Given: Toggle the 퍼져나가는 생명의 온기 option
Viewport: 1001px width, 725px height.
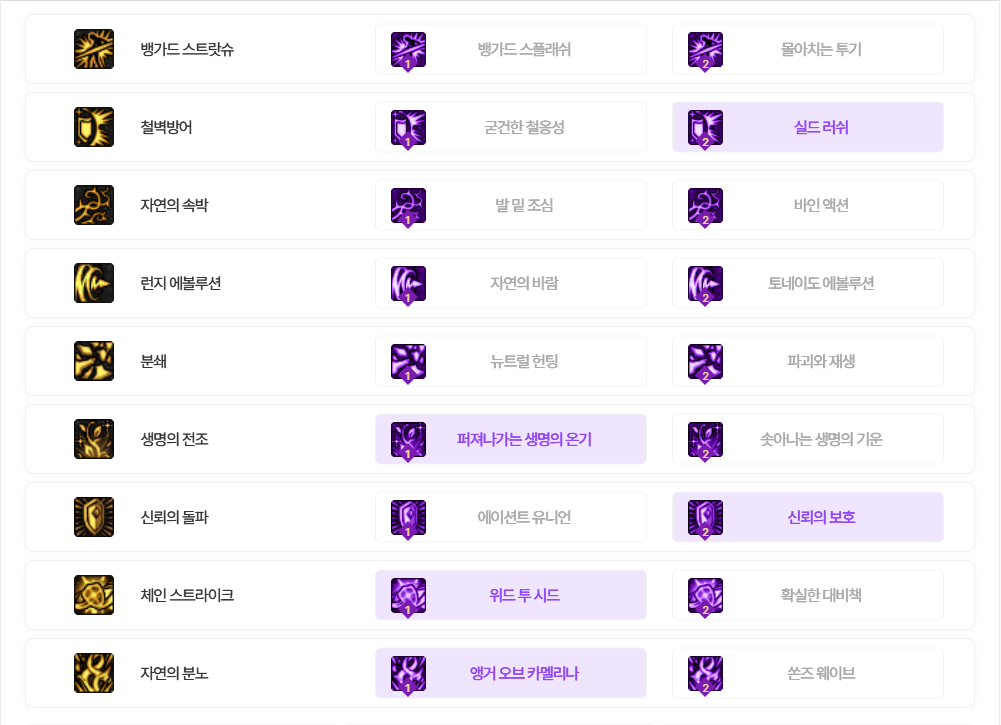Looking at the screenshot, I should [511, 439].
